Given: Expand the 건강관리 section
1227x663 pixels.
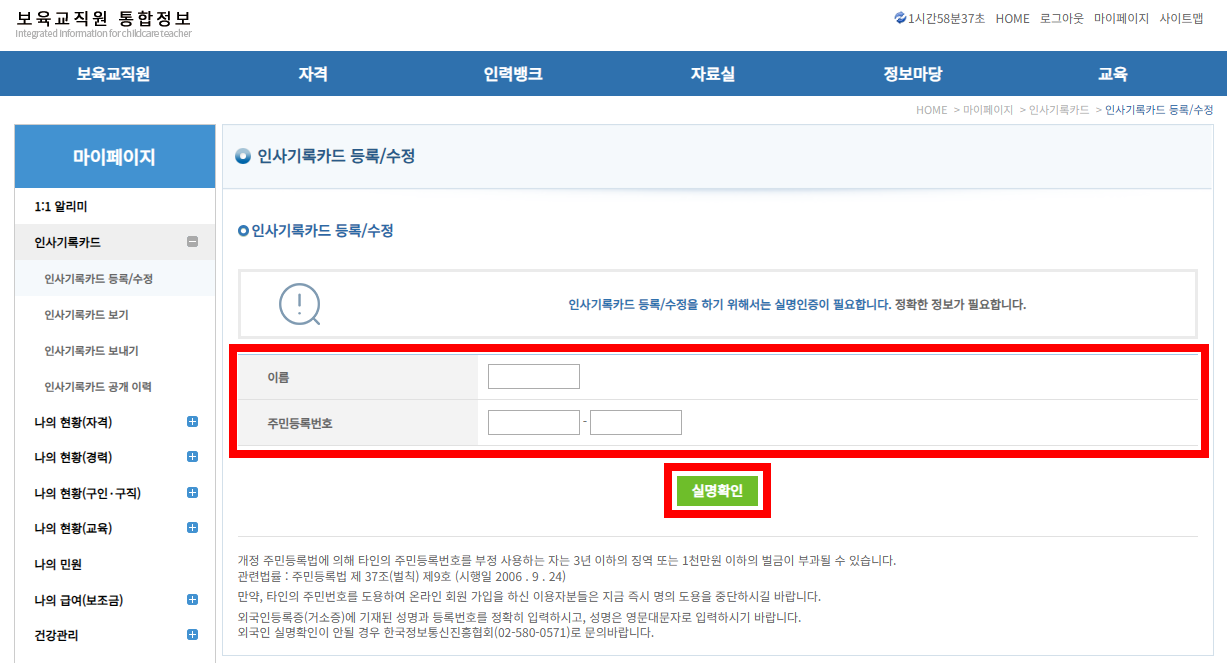Looking at the screenshot, I should (193, 634).
